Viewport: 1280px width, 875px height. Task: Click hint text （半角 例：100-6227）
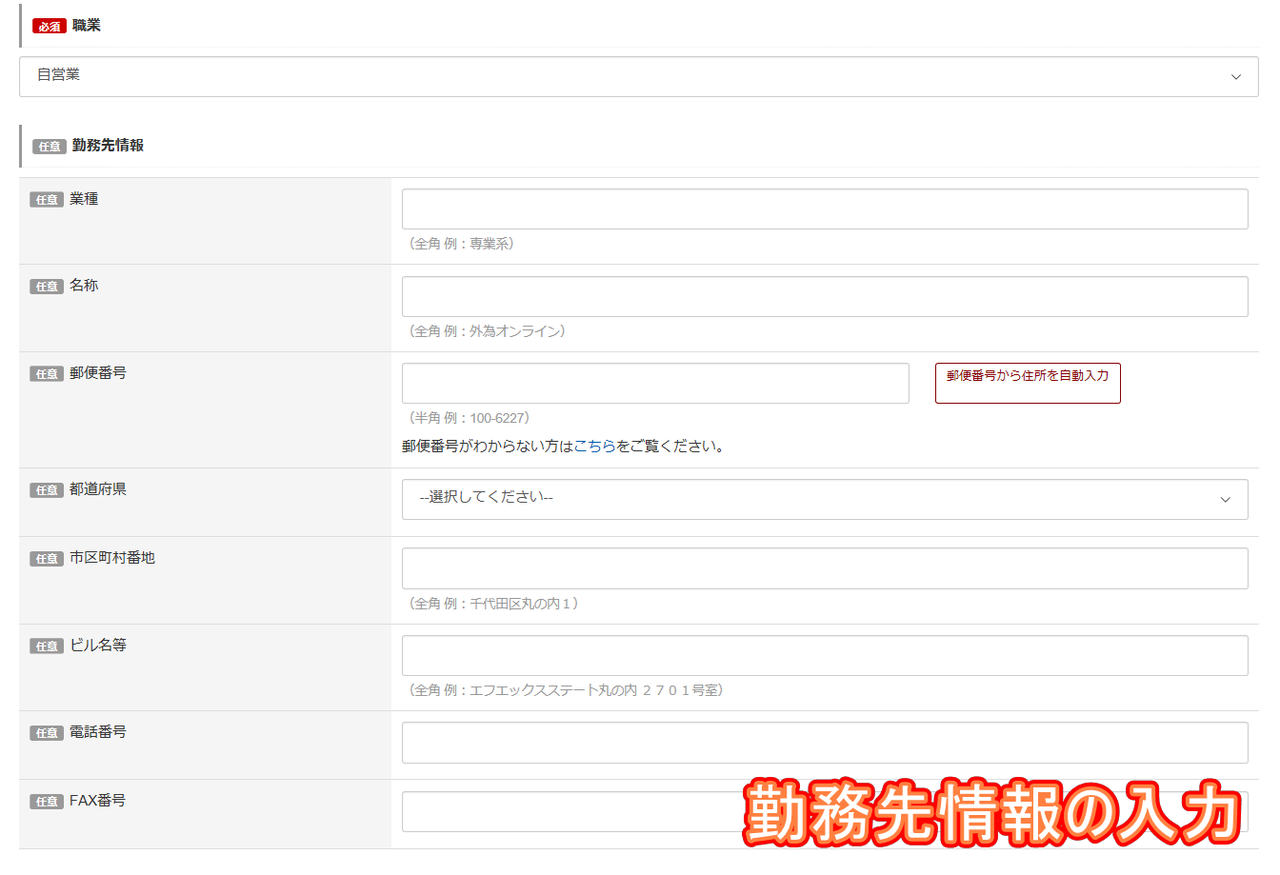468,417
